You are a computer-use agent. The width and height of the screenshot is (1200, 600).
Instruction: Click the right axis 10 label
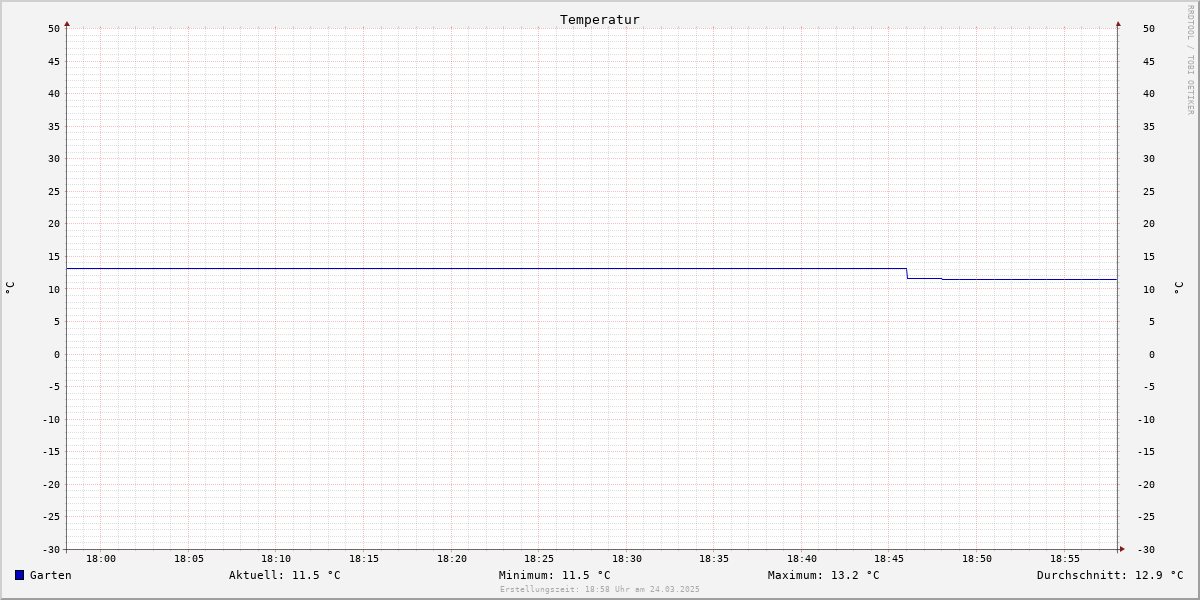(1149, 289)
